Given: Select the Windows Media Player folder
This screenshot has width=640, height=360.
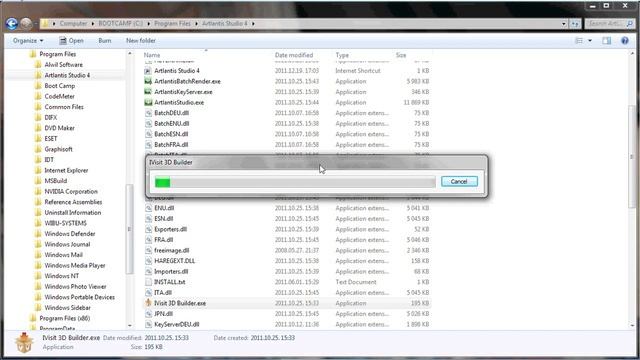Looking at the screenshot, I should point(75,265).
